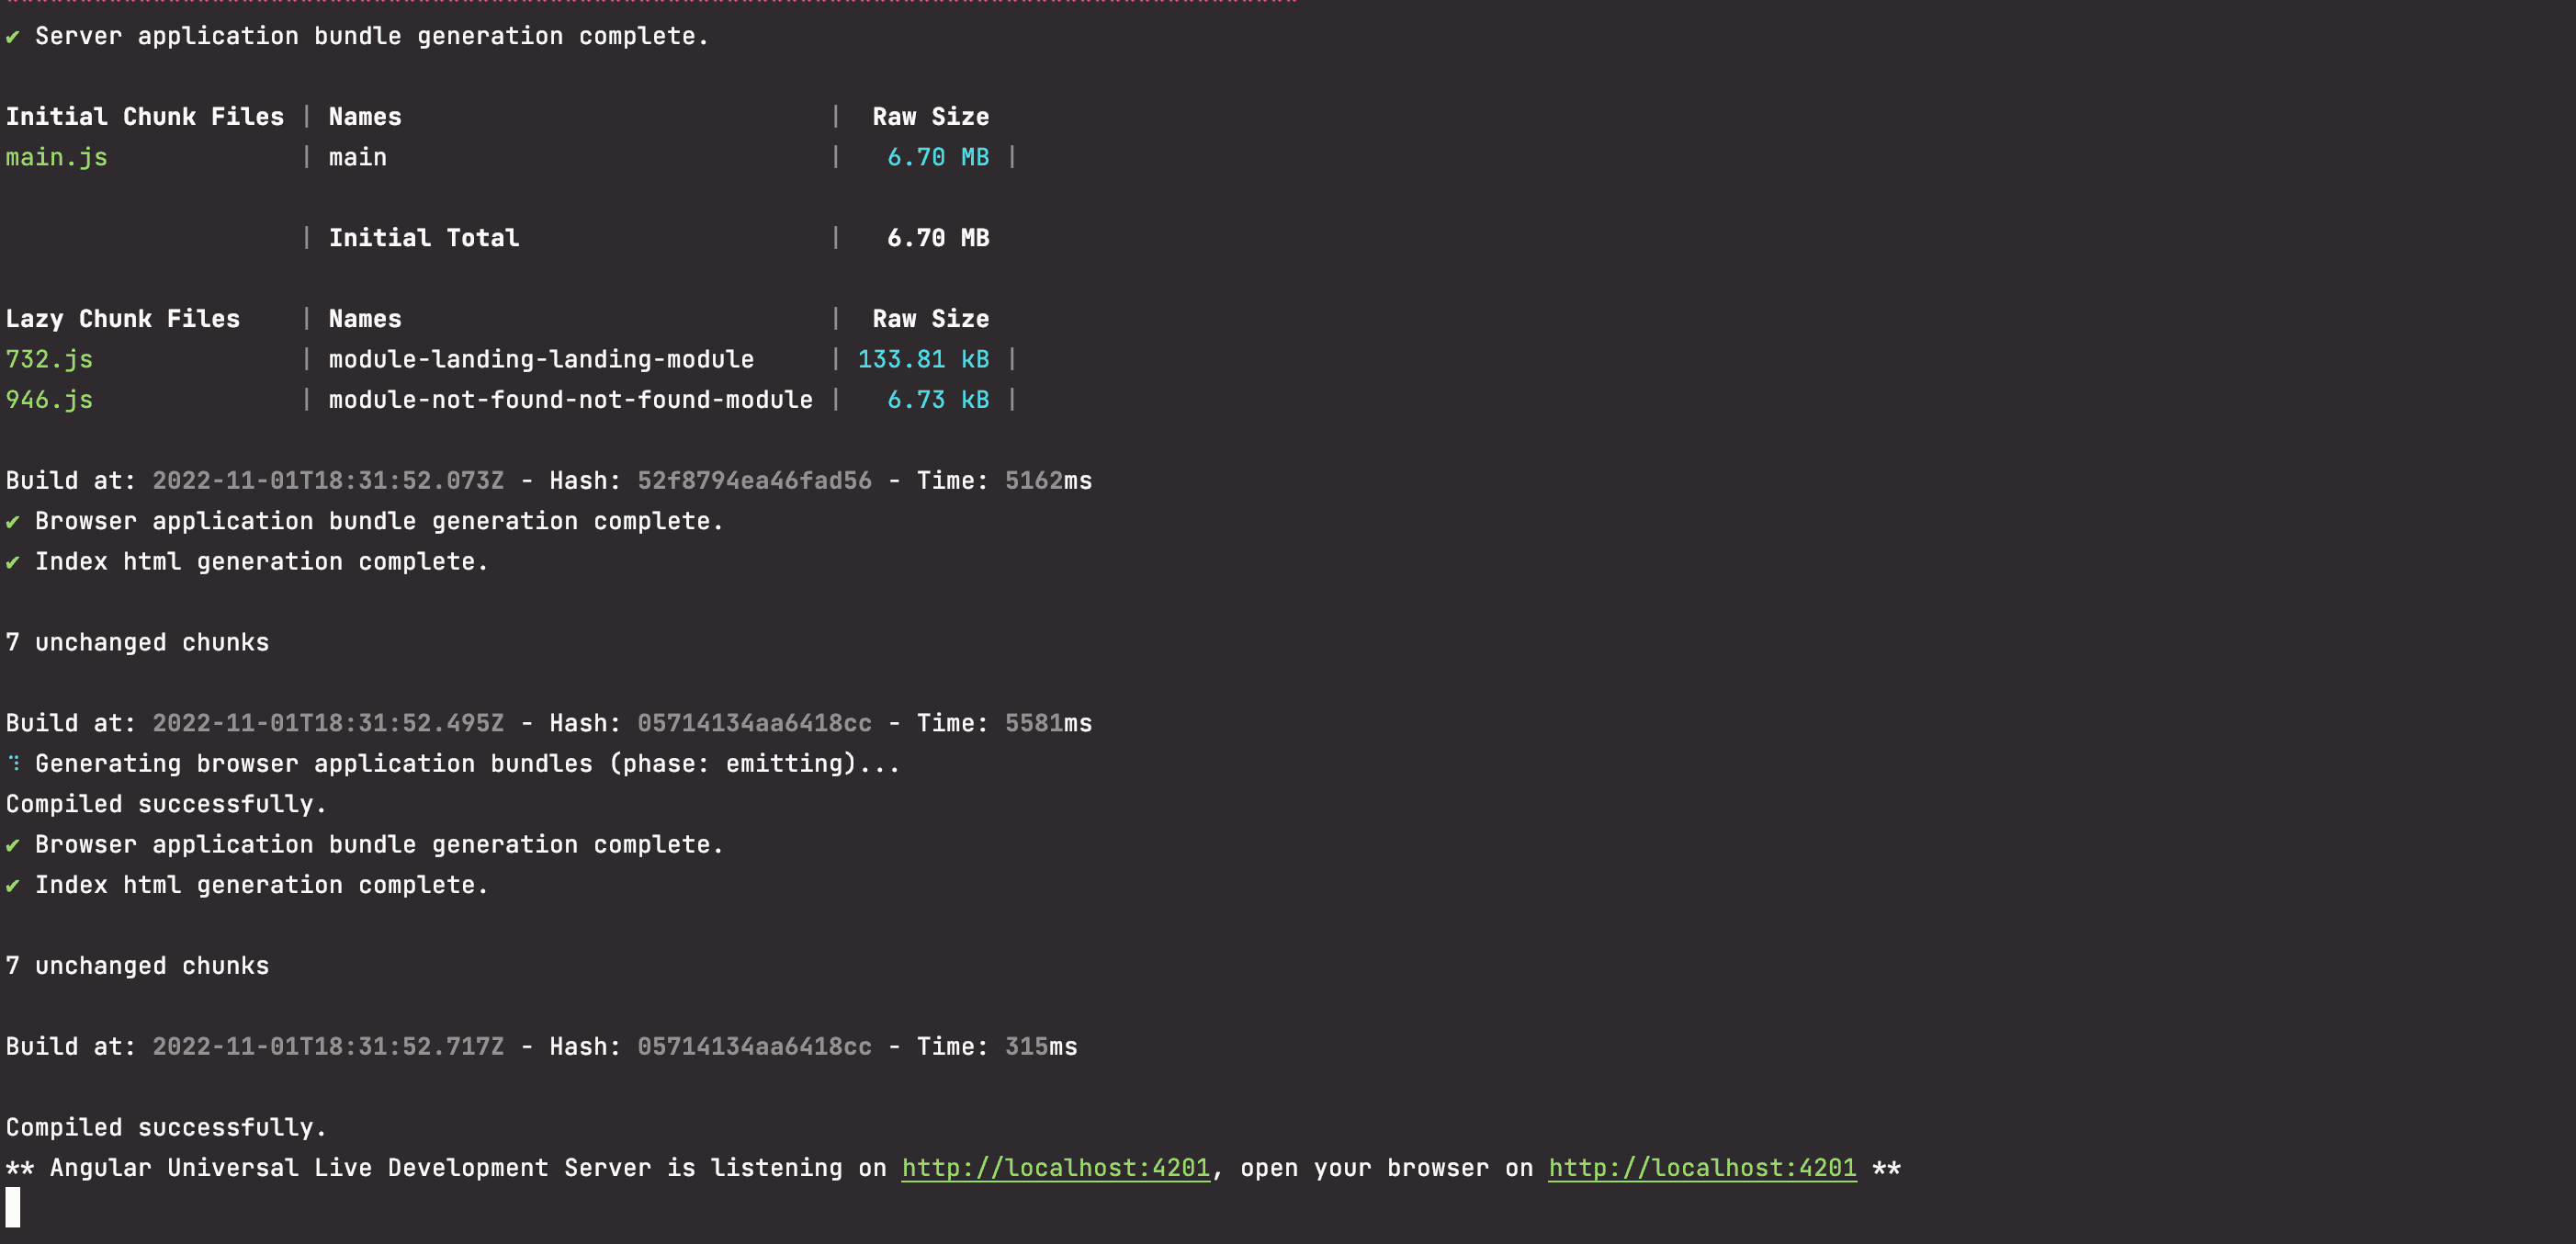2576x1244 pixels.
Task: Click the hash 52f8794ea46fad56
Action: [754, 481]
